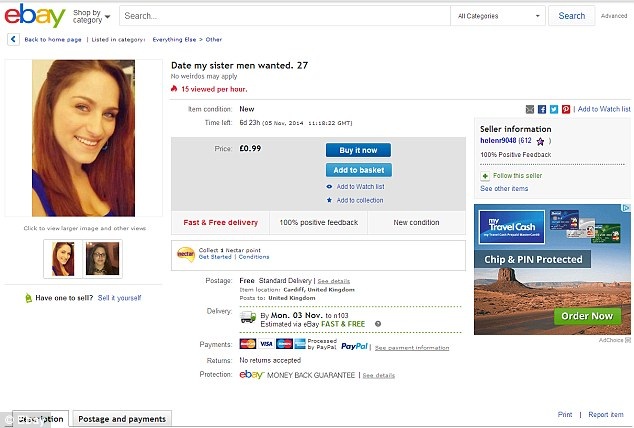The height and width of the screenshot is (428, 634).
Task: Share listing on Facebook
Action: [541, 109]
